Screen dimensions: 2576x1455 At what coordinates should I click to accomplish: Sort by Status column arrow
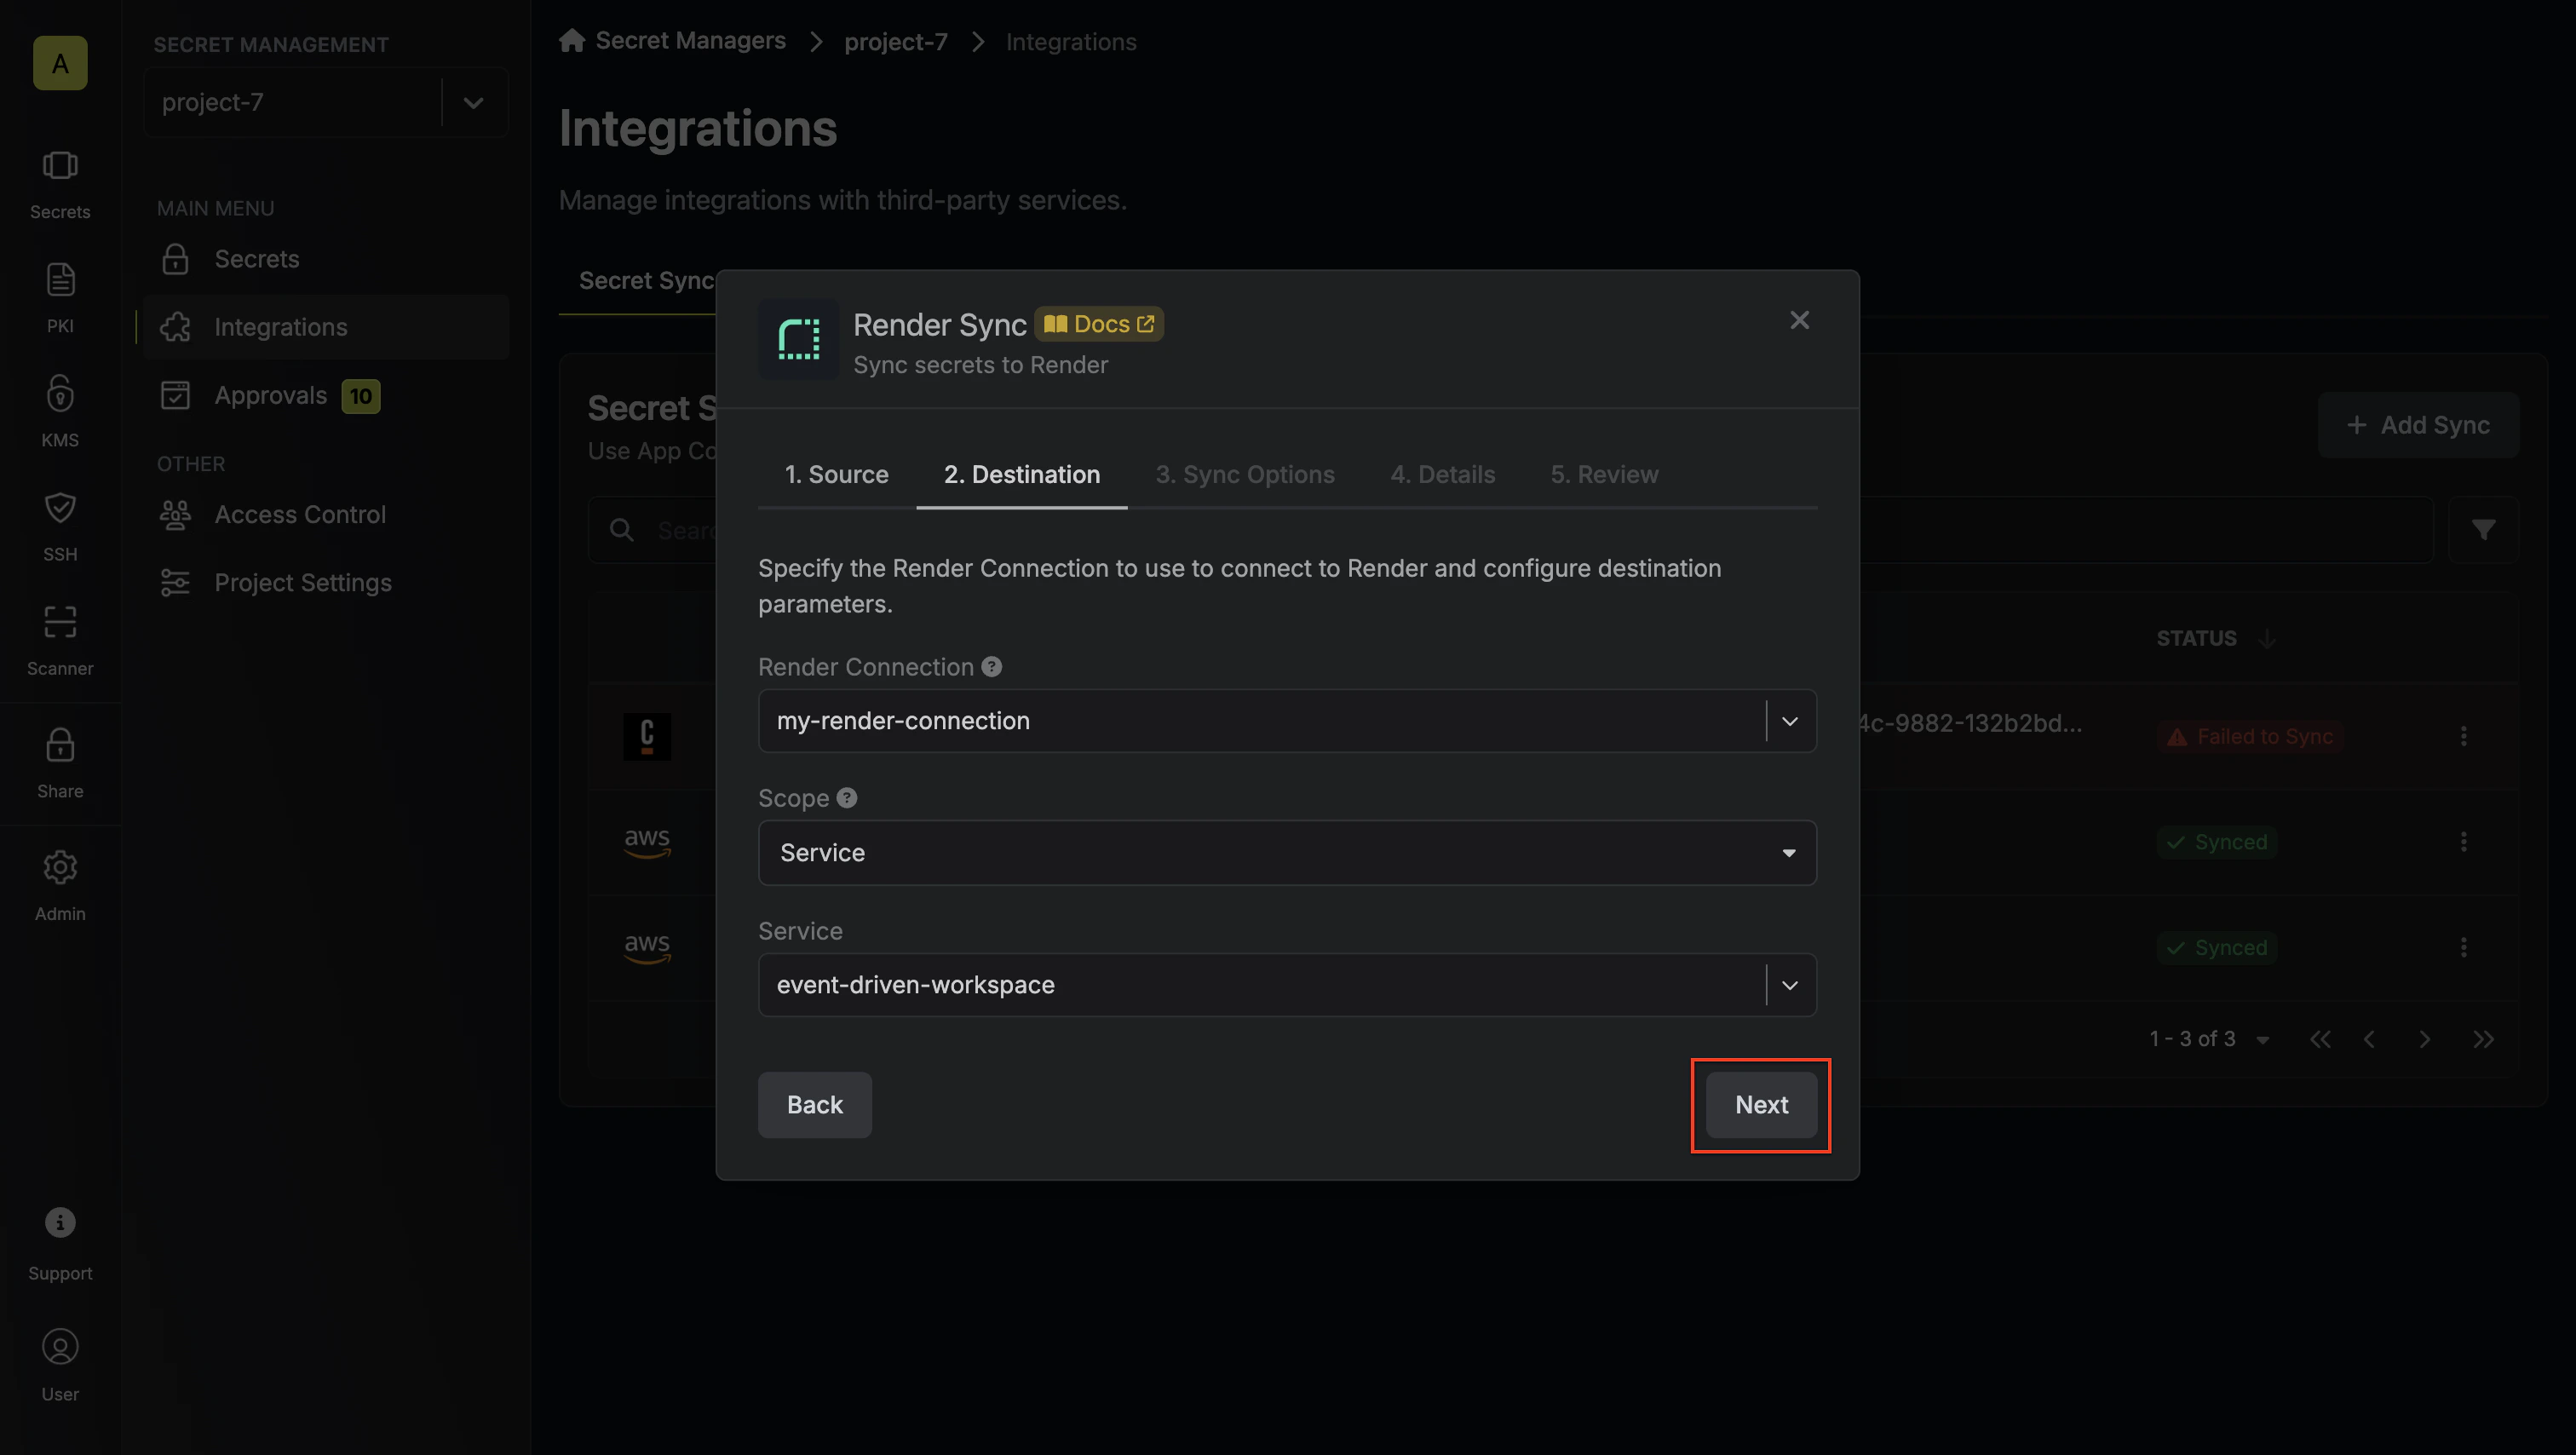click(x=2267, y=639)
